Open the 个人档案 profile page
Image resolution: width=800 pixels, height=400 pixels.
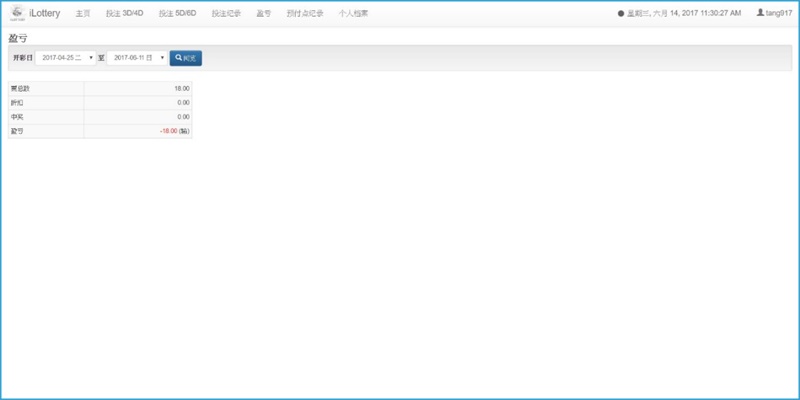(353, 13)
